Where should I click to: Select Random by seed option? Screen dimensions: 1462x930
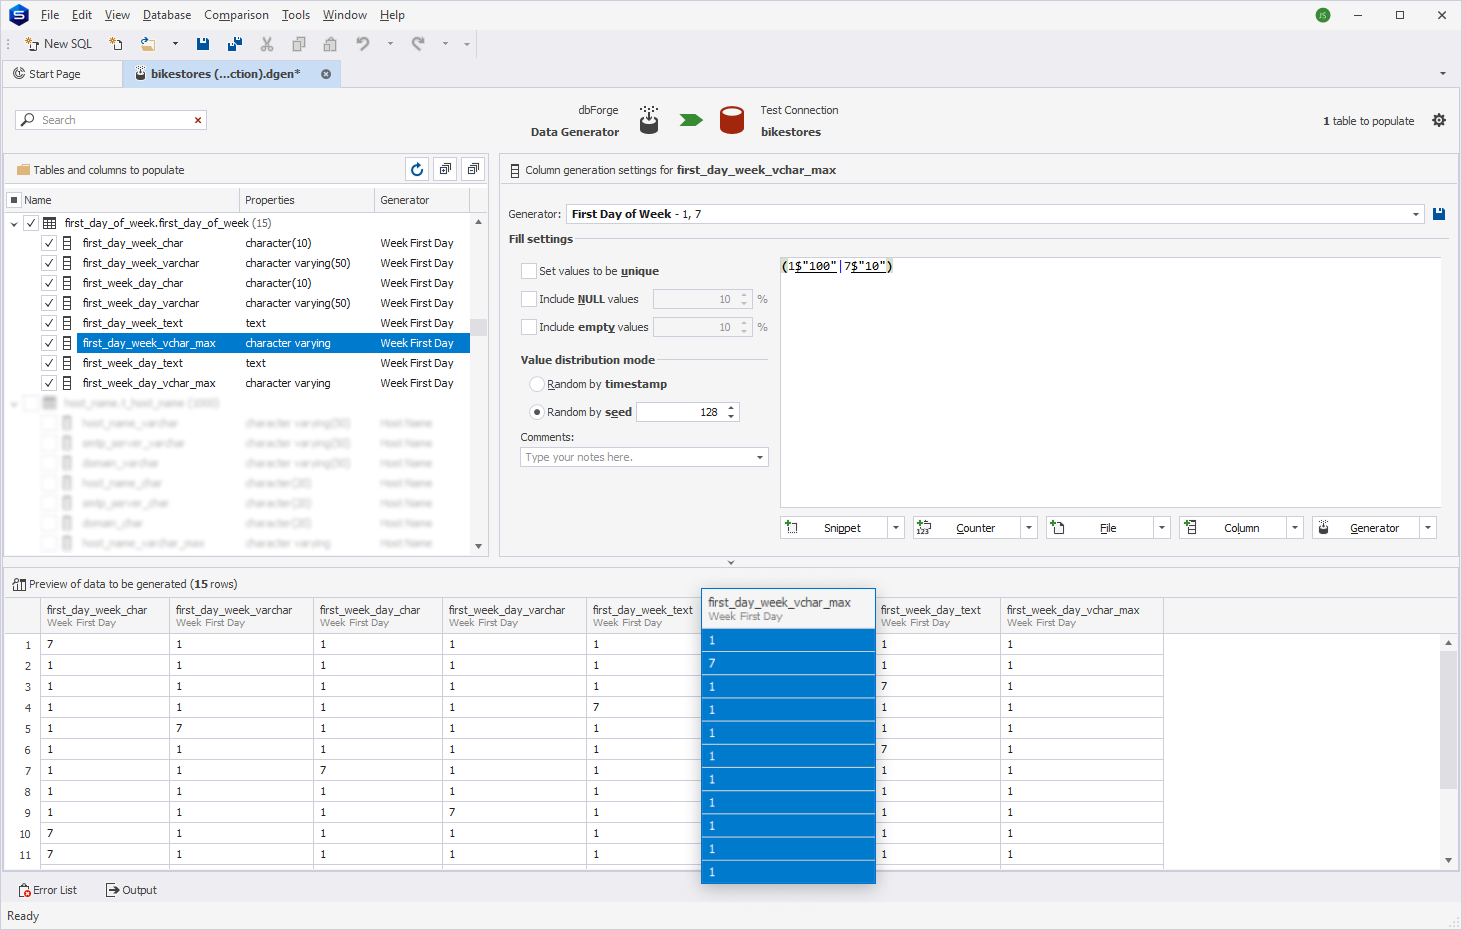(537, 412)
